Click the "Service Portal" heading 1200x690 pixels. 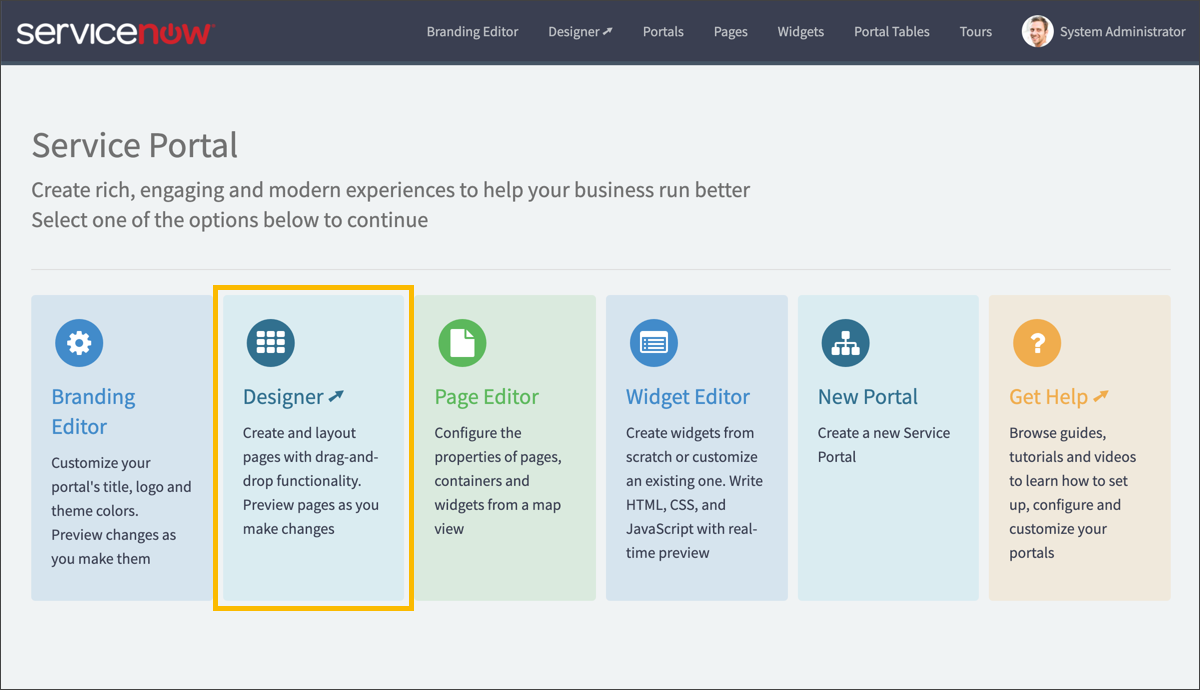[135, 146]
